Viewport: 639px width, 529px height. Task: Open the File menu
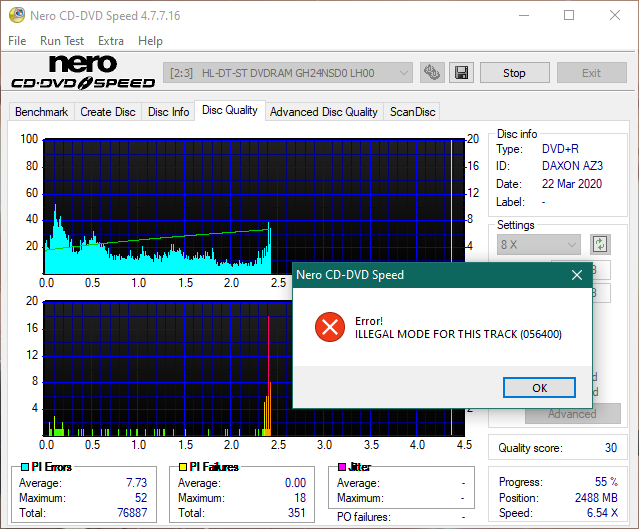(x=17, y=41)
